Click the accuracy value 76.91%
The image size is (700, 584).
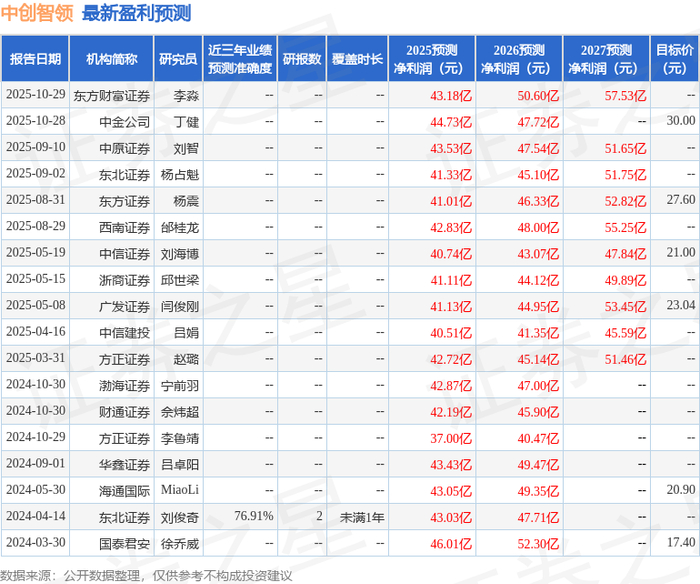254,516
